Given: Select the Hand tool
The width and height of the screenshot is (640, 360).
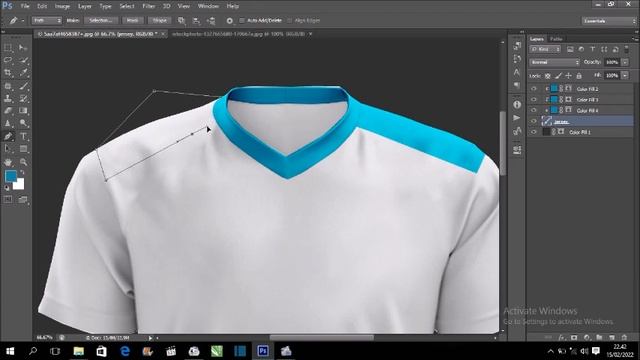Looking at the screenshot, I should pyautogui.click(x=8, y=162).
